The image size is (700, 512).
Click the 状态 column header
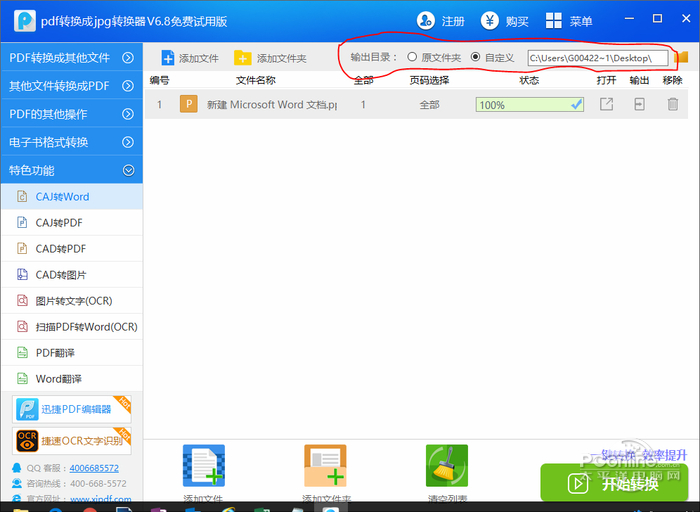pos(529,80)
